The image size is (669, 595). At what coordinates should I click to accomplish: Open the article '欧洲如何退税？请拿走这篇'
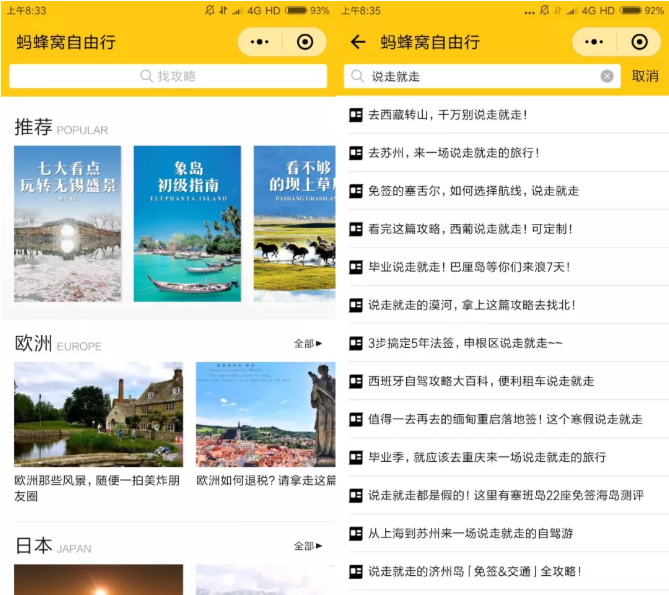tap(266, 481)
